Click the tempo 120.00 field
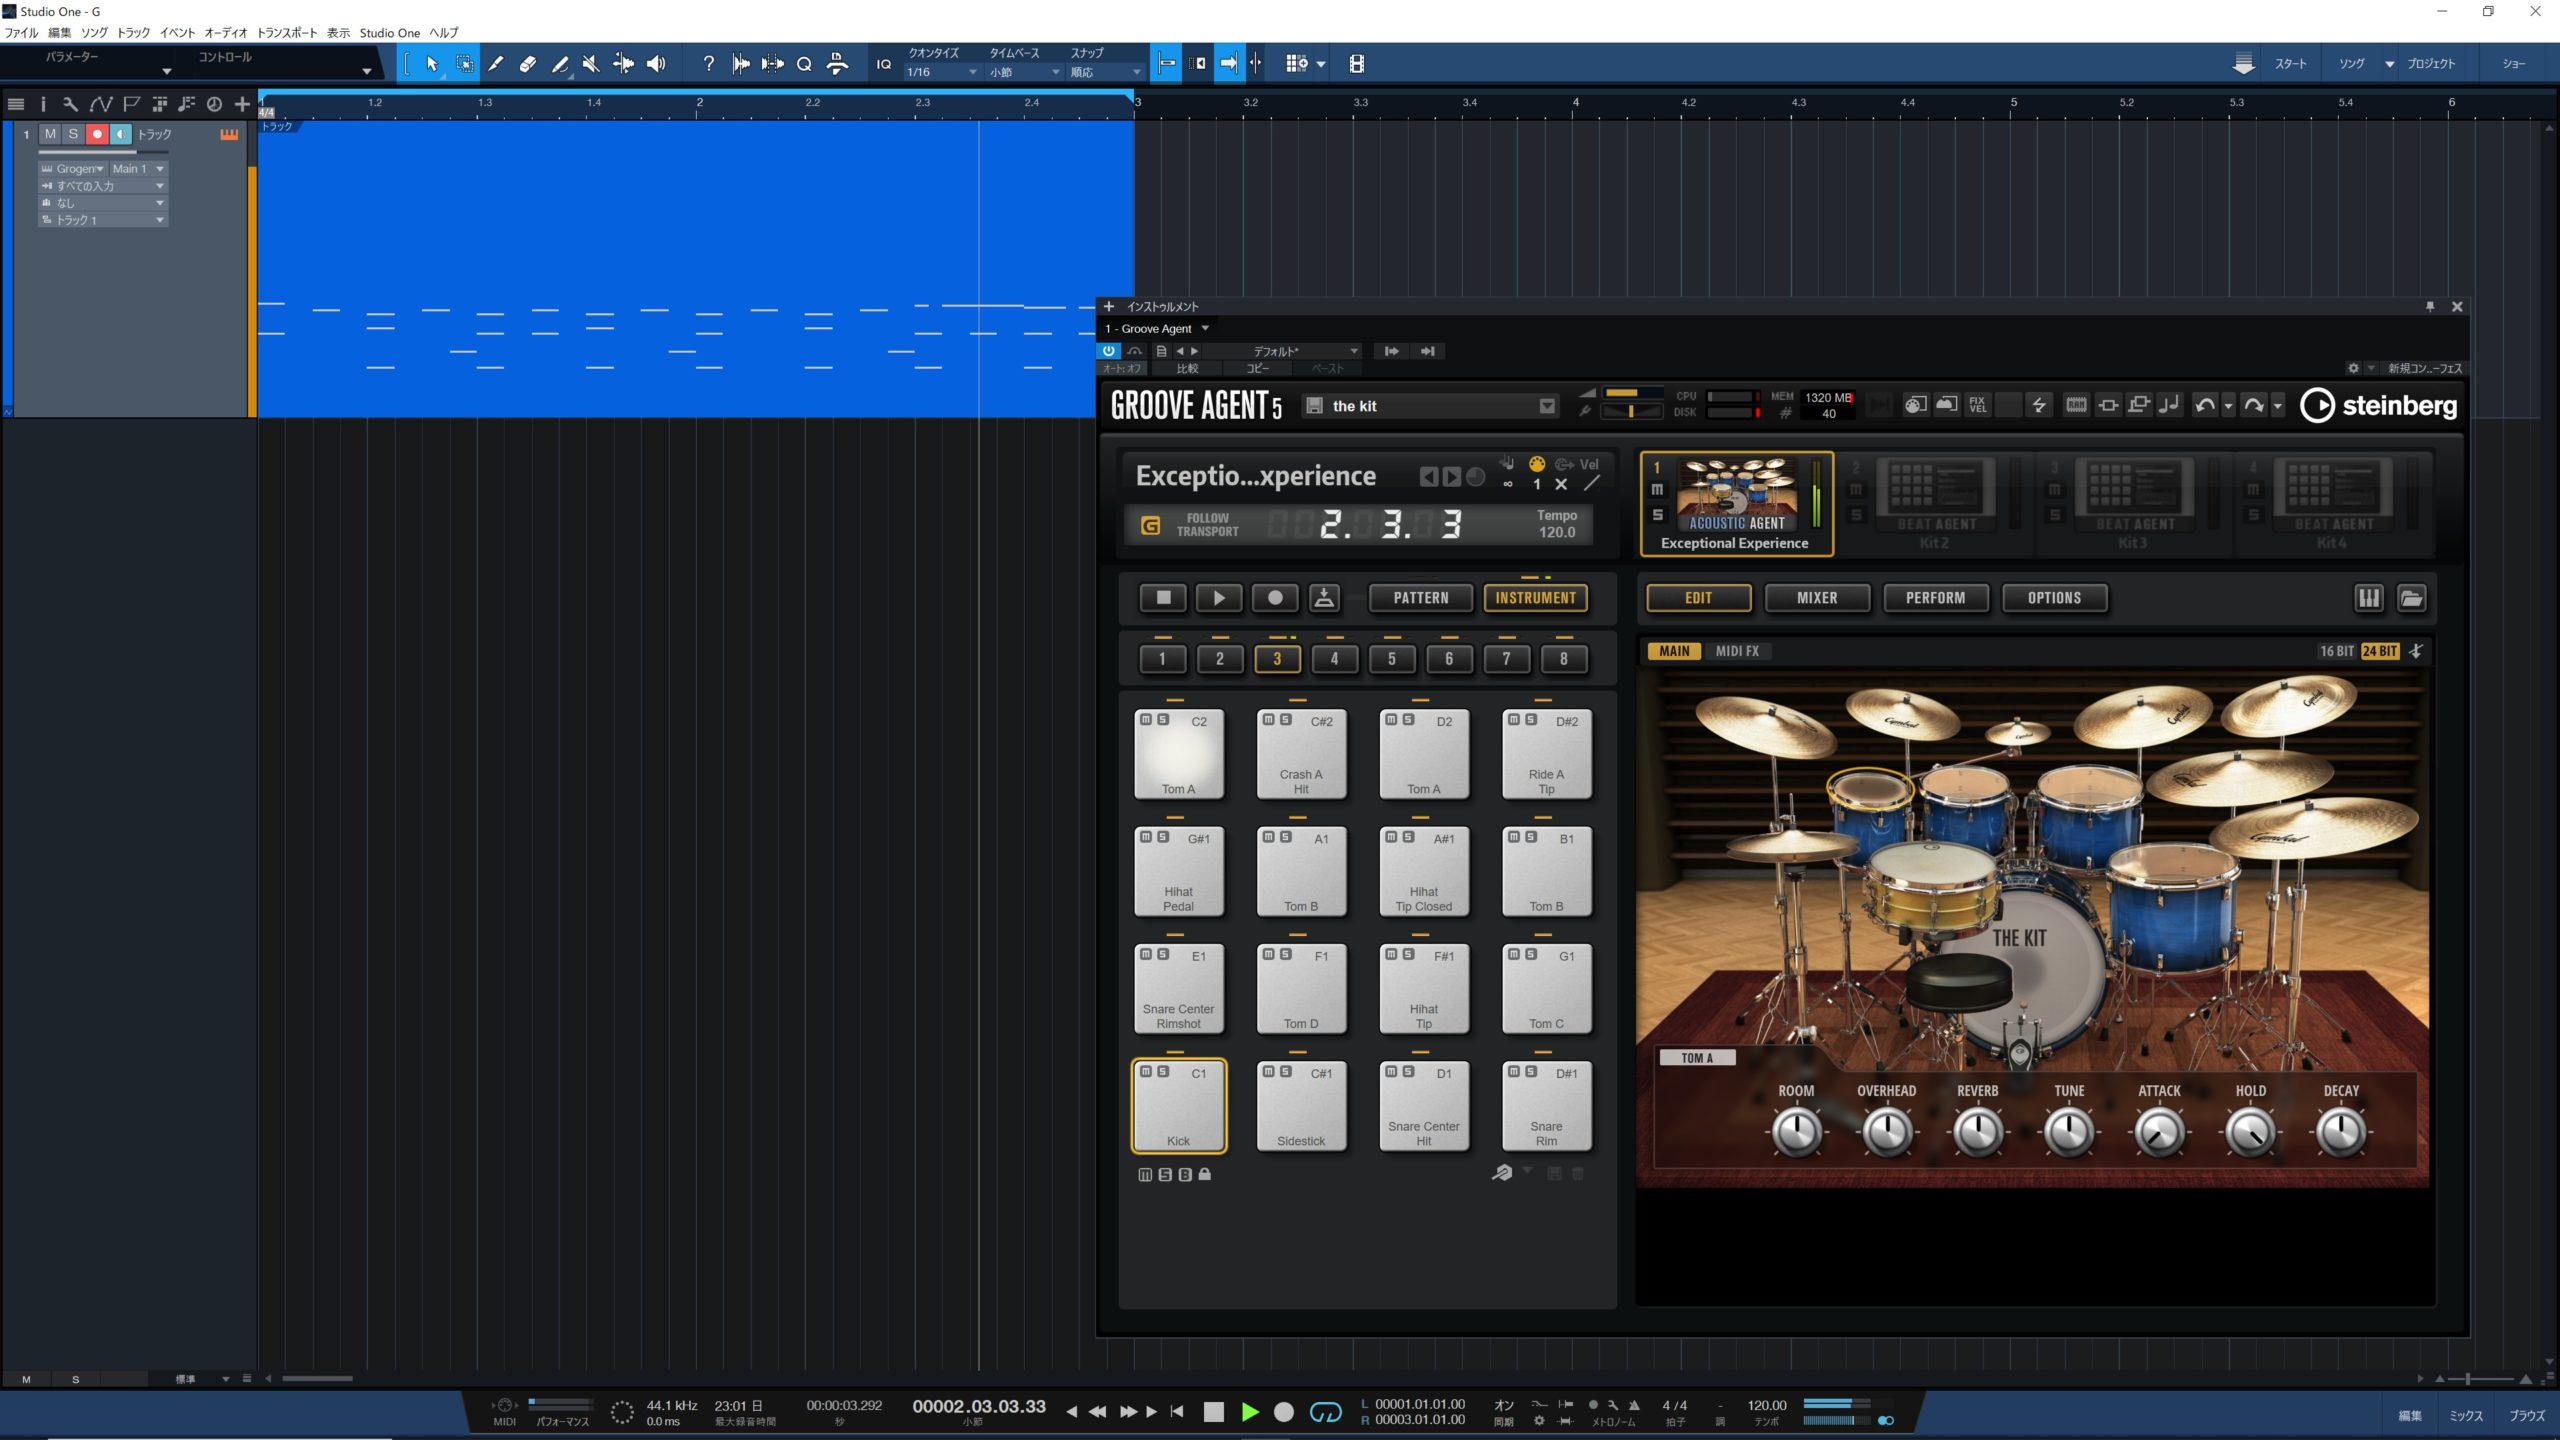2560x1440 pixels. (1766, 1405)
